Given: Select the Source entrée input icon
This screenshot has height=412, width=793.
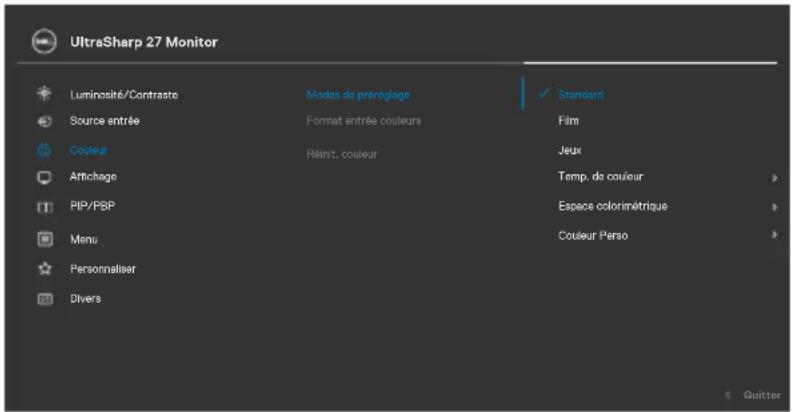Looking at the screenshot, I should [x=45, y=121].
